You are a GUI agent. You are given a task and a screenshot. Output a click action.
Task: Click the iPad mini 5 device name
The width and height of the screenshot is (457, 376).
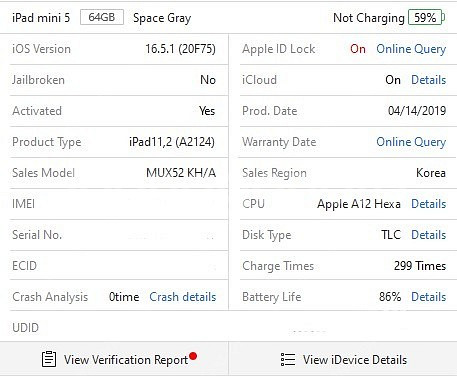point(41,17)
